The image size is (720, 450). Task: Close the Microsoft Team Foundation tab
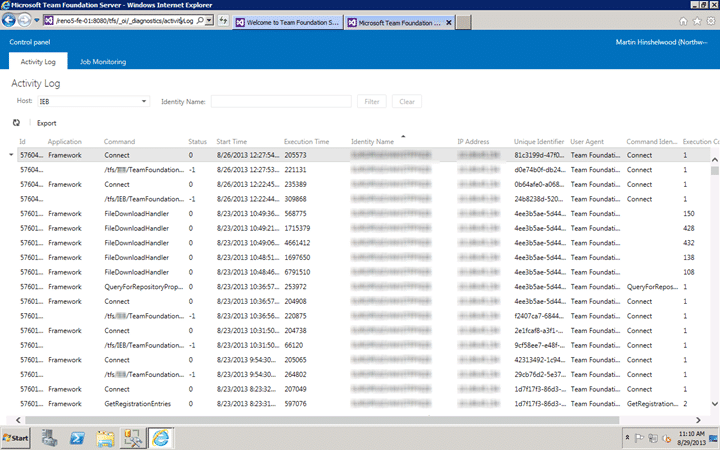[449, 22]
